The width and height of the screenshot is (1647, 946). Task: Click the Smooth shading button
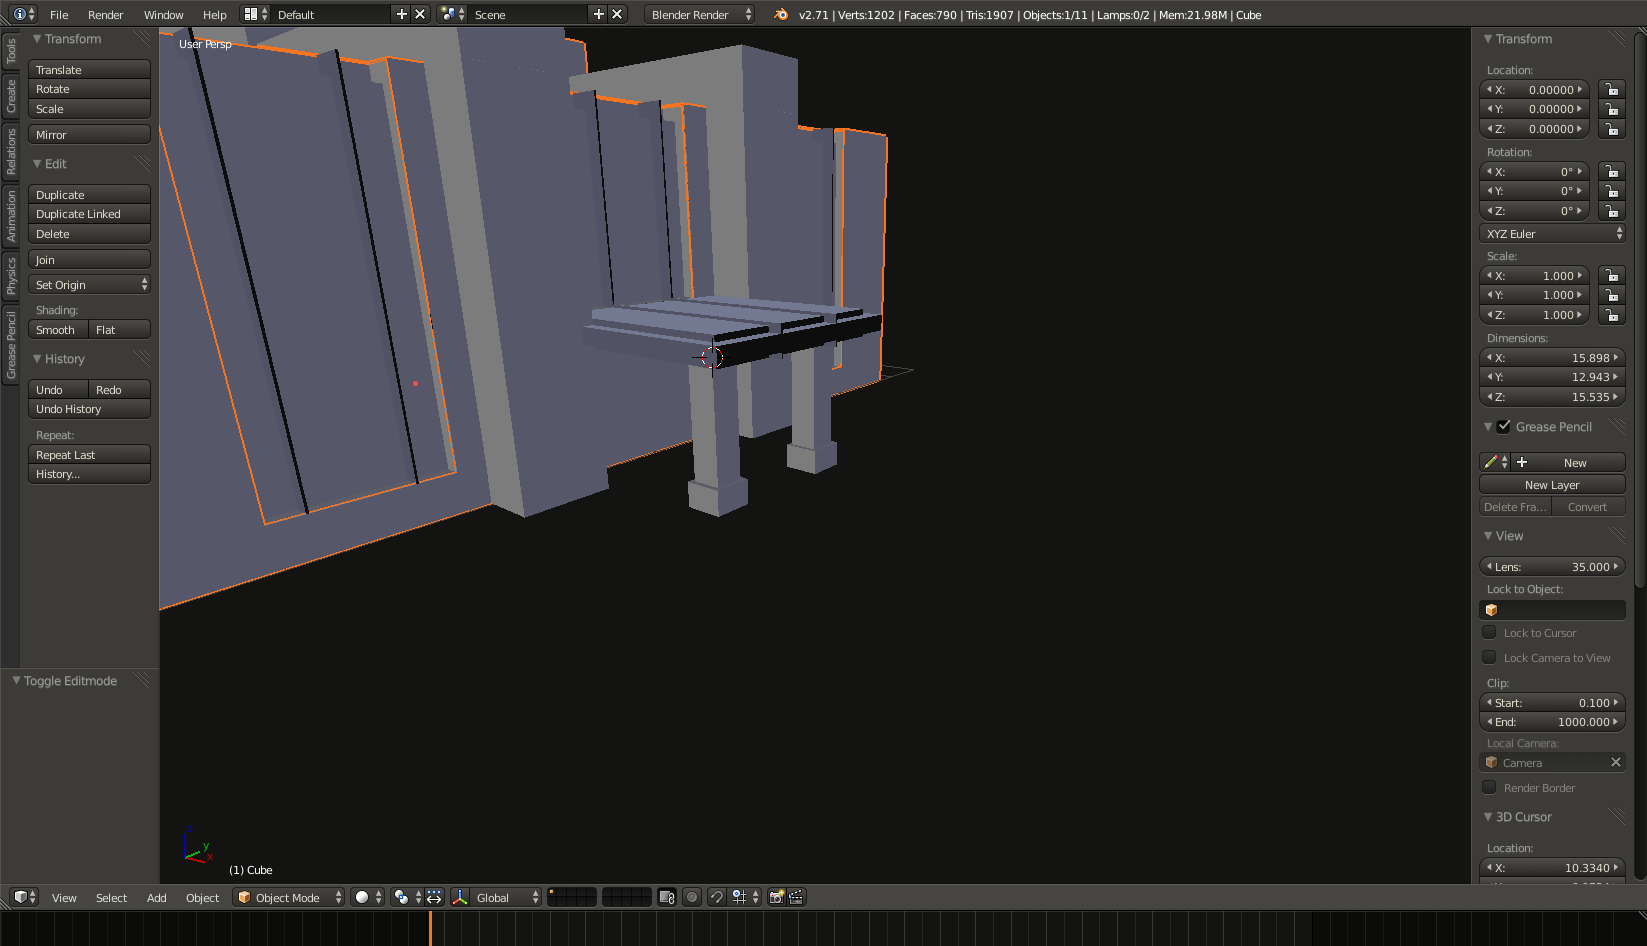coord(57,330)
